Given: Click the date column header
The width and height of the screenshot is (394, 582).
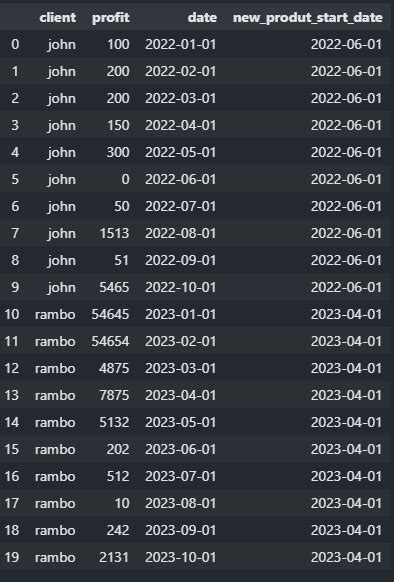Looking at the screenshot, I should tap(202, 17).
